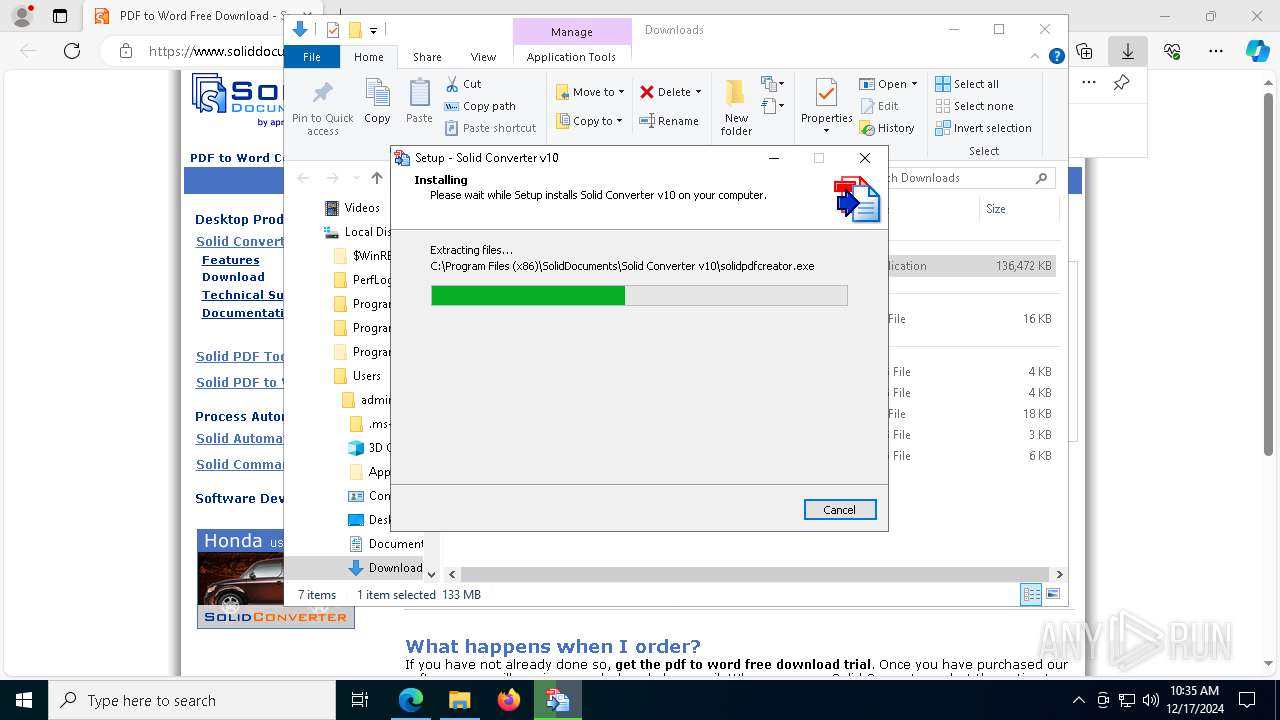Refresh the browser page

72,50
